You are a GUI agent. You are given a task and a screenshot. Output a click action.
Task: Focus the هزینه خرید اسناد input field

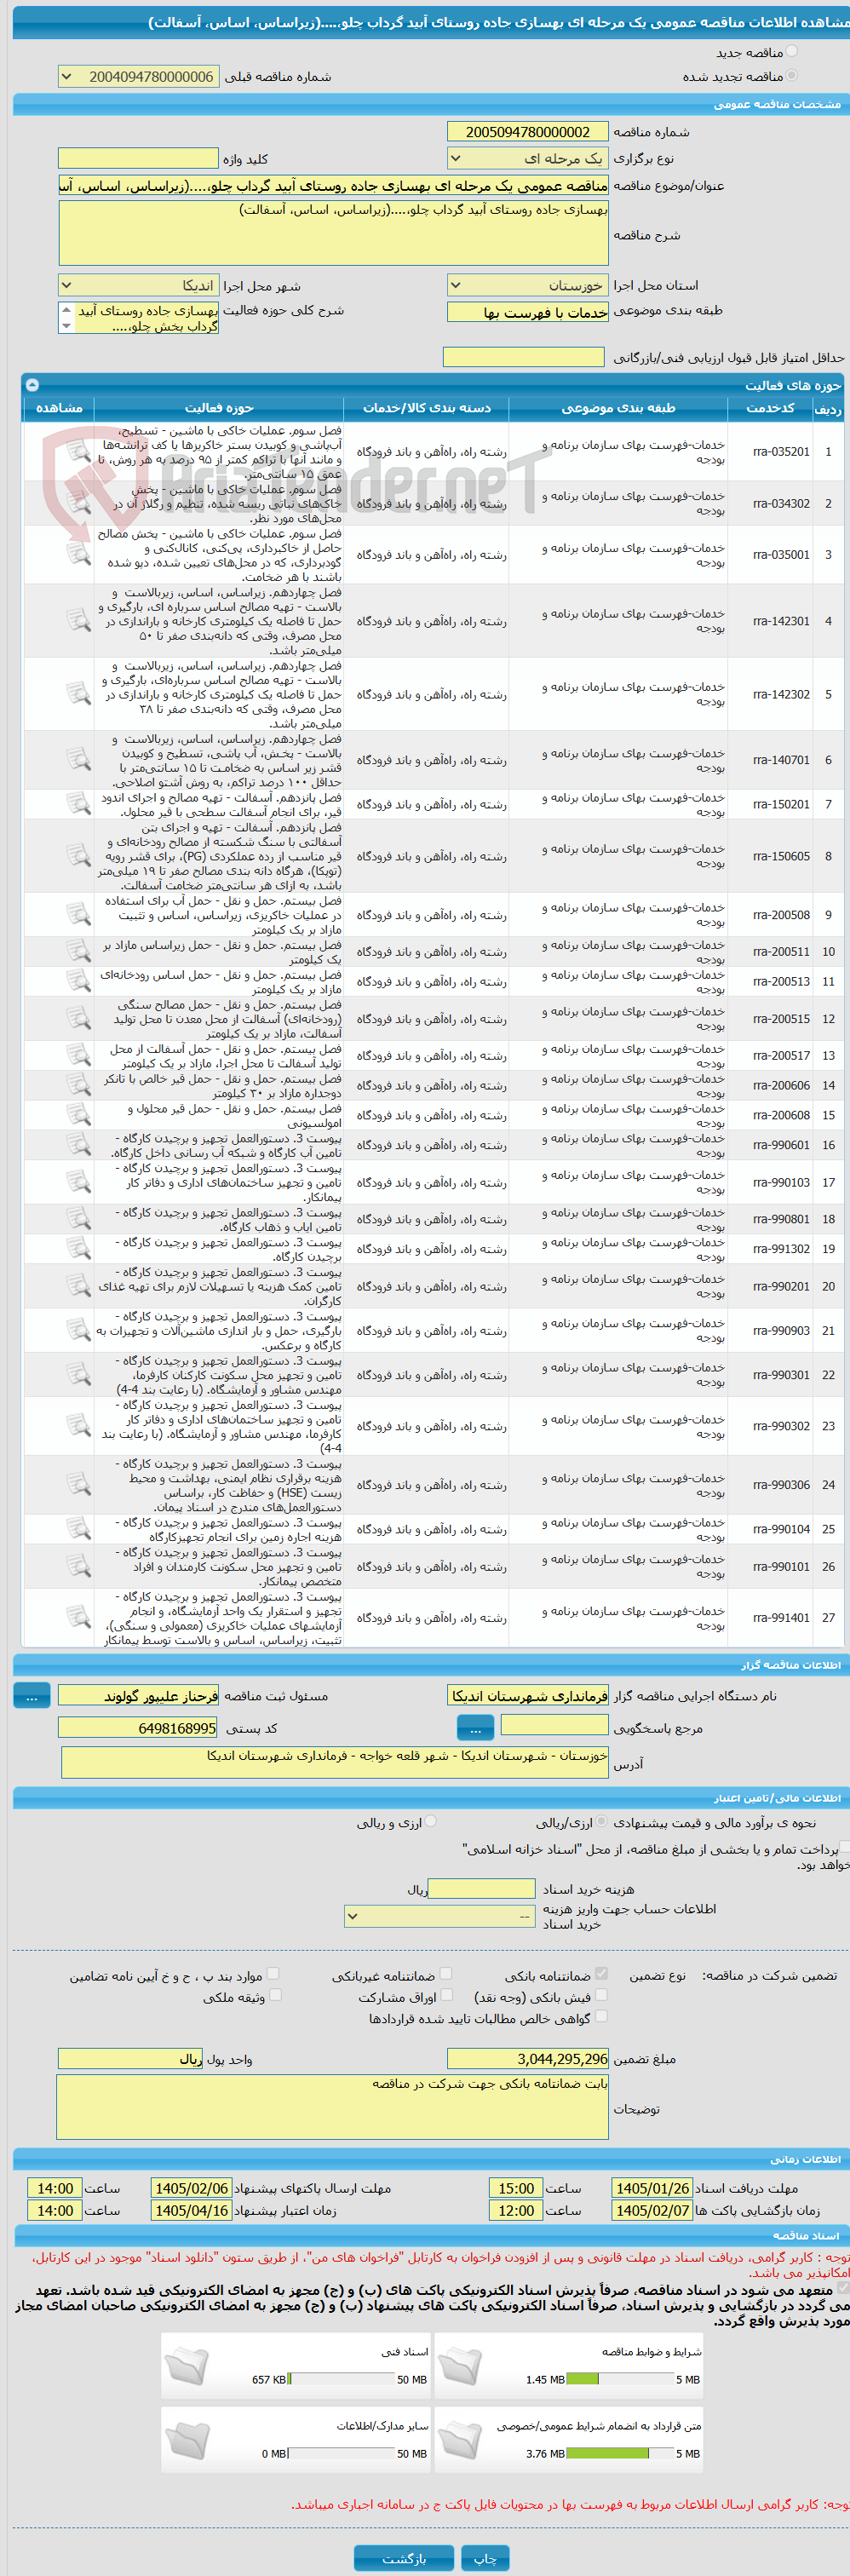tap(482, 1888)
